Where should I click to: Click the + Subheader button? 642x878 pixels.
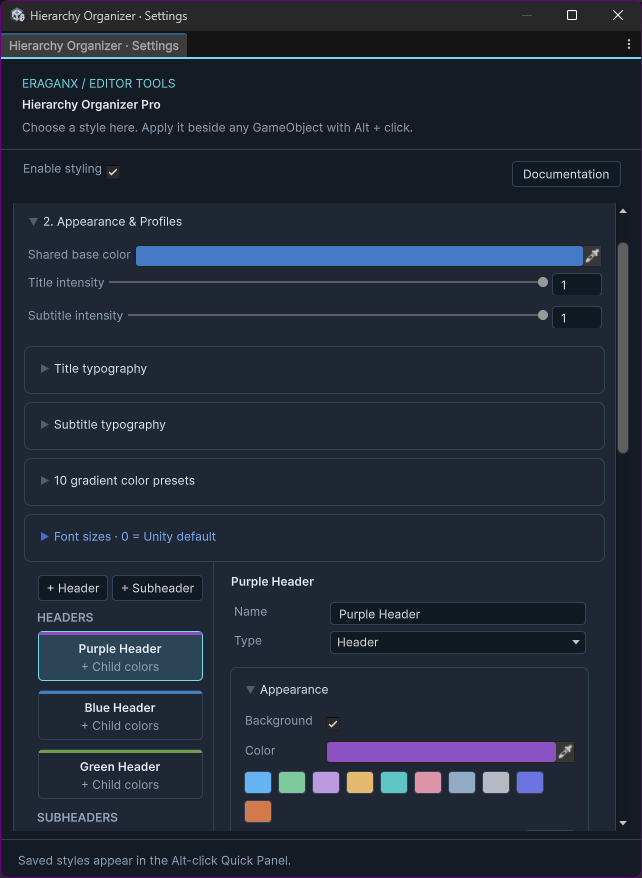(x=157, y=588)
